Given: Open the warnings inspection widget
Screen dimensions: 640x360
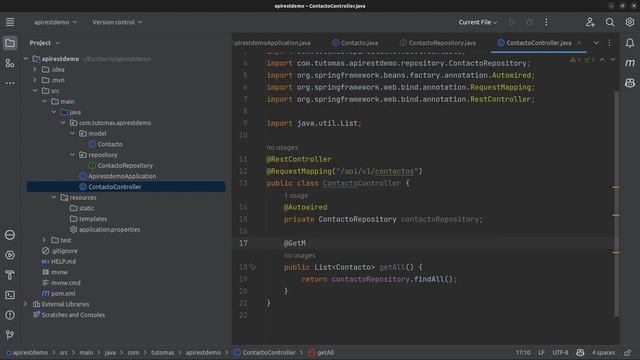Looking at the screenshot, I should (x=582, y=60).
